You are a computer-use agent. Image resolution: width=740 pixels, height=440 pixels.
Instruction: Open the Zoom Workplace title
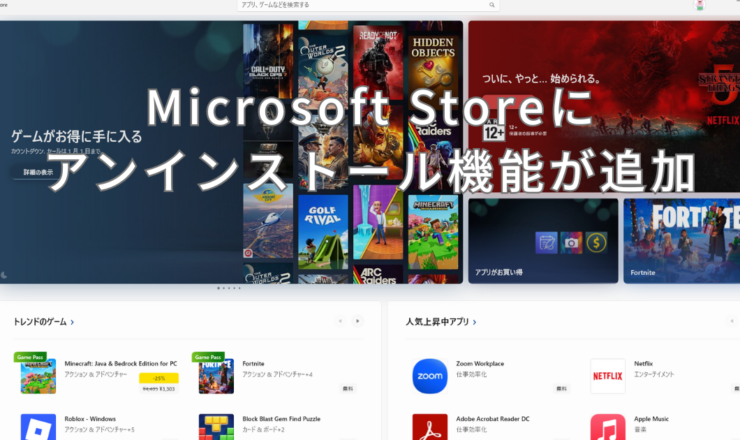[x=480, y=364]
